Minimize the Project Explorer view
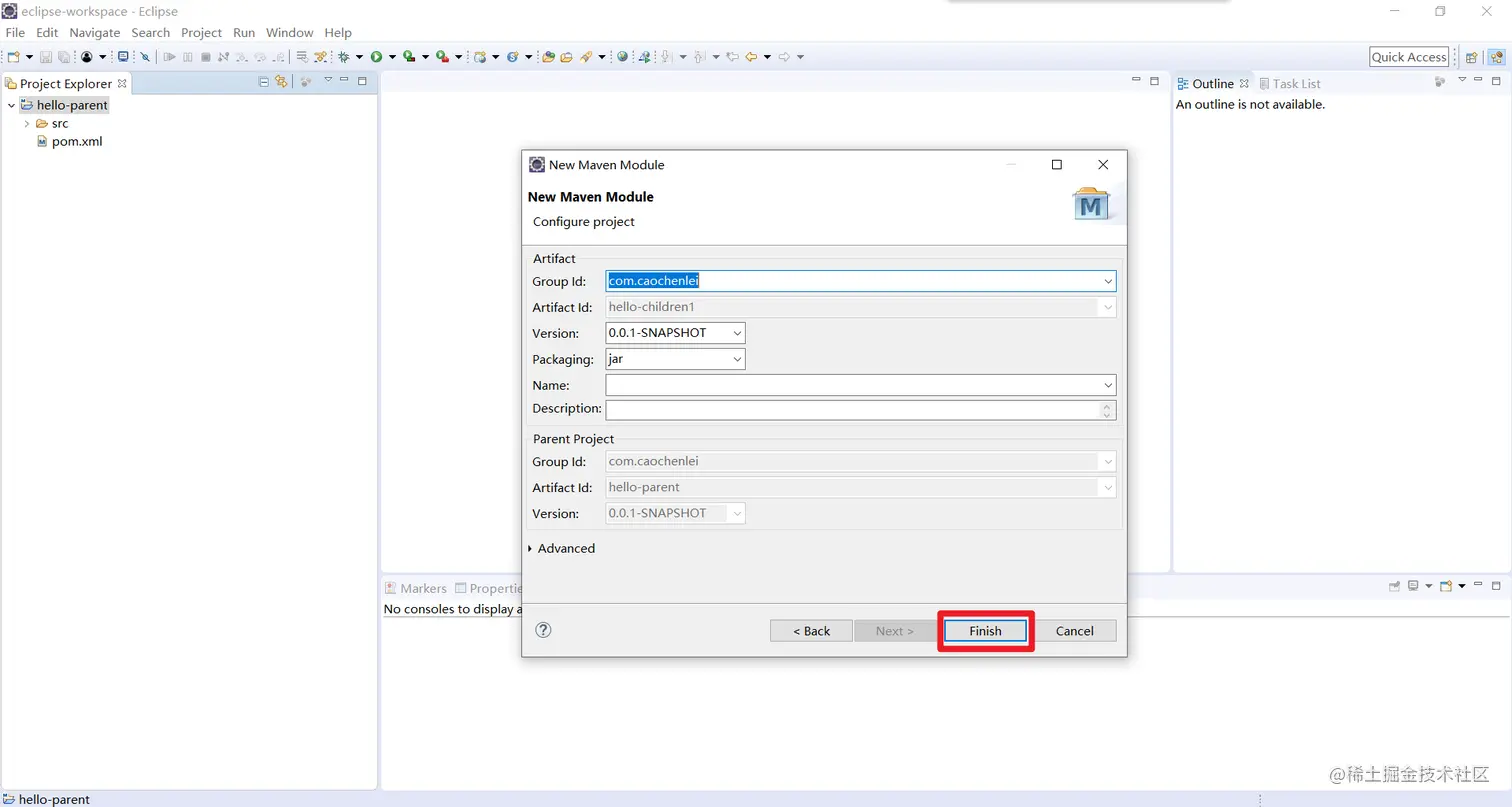 [344, 80]
